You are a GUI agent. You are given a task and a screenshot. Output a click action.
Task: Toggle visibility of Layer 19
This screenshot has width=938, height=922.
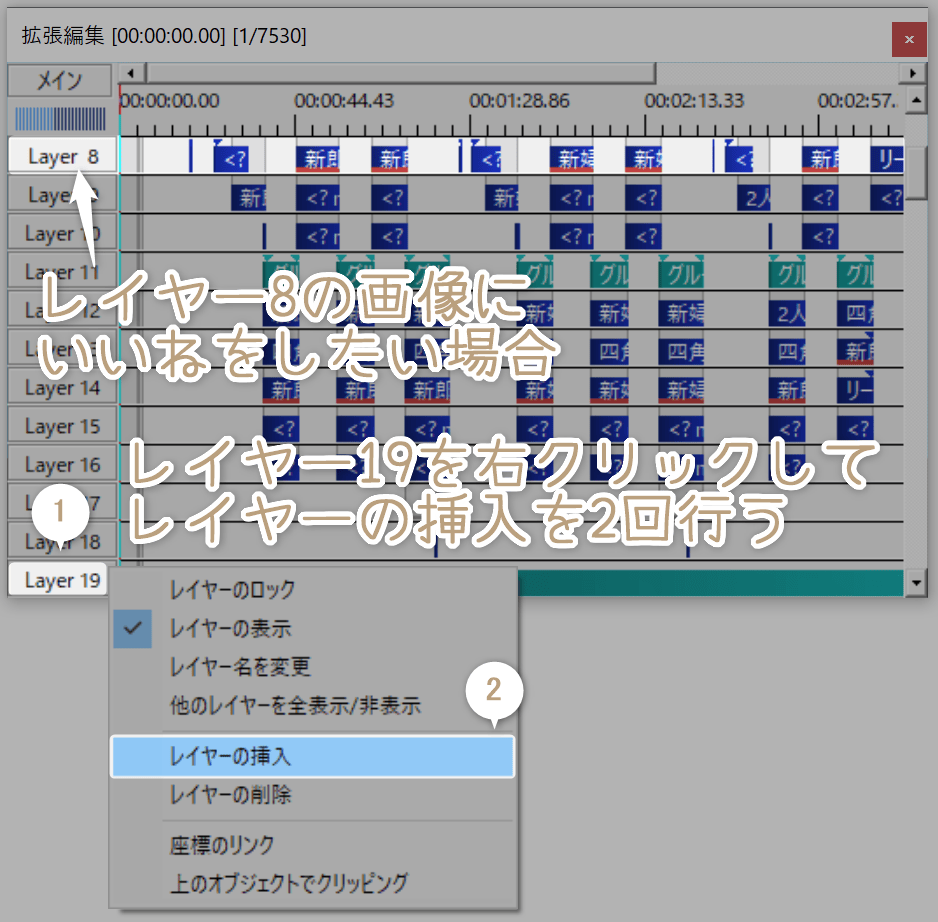(59, 579)
